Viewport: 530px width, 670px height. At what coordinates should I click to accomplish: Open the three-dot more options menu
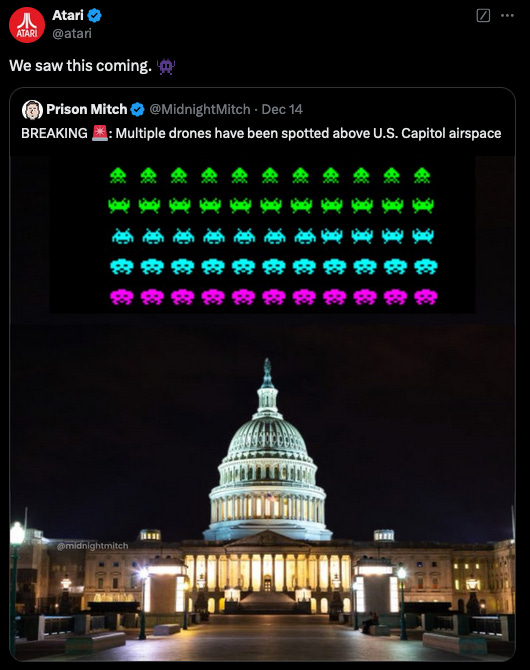tap(507, 16)
